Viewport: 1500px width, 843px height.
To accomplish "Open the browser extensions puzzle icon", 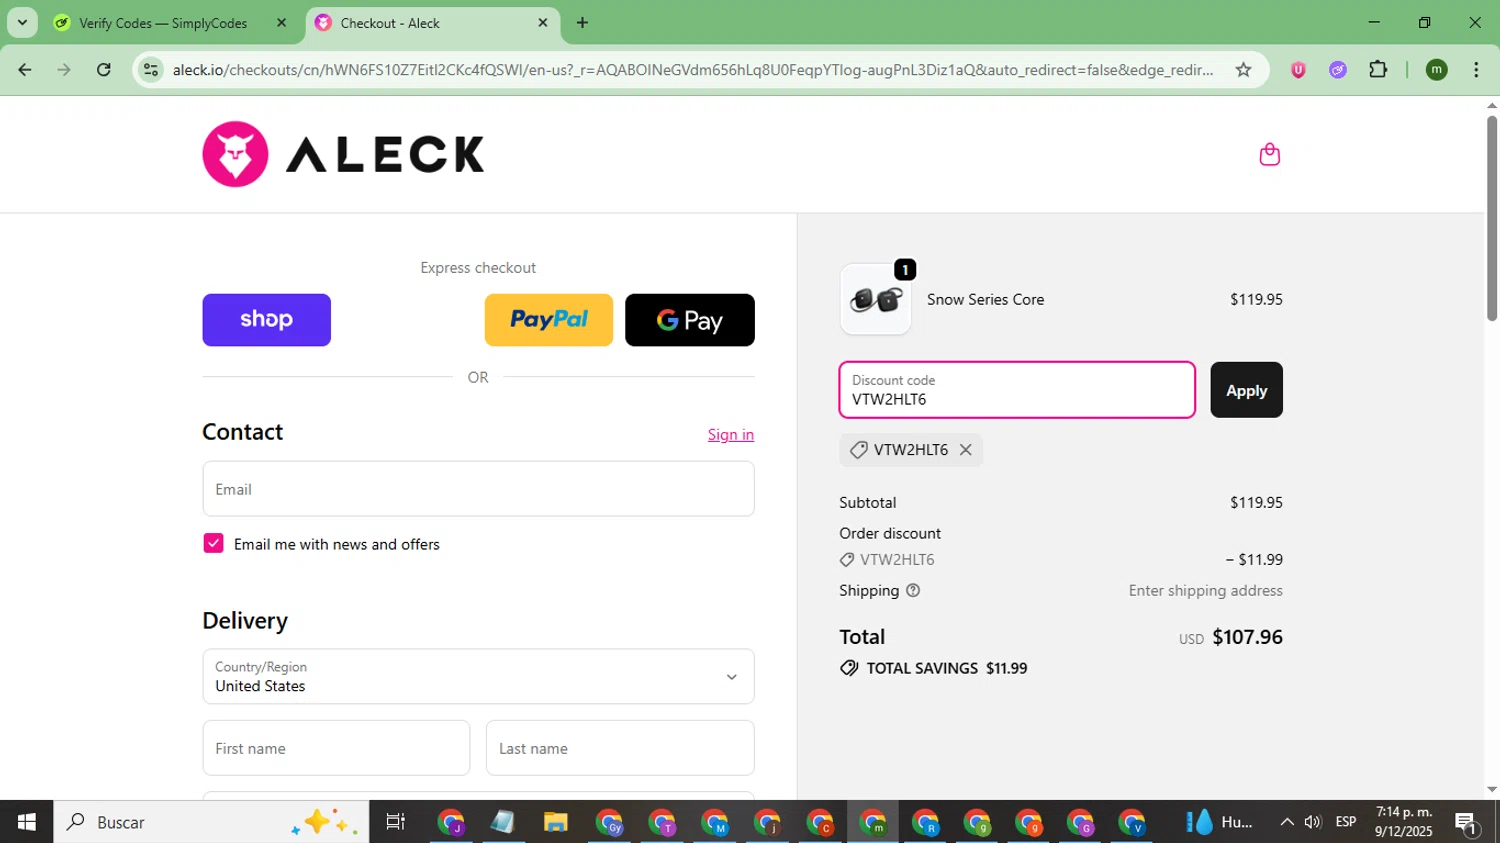I will pos(1378,70).
